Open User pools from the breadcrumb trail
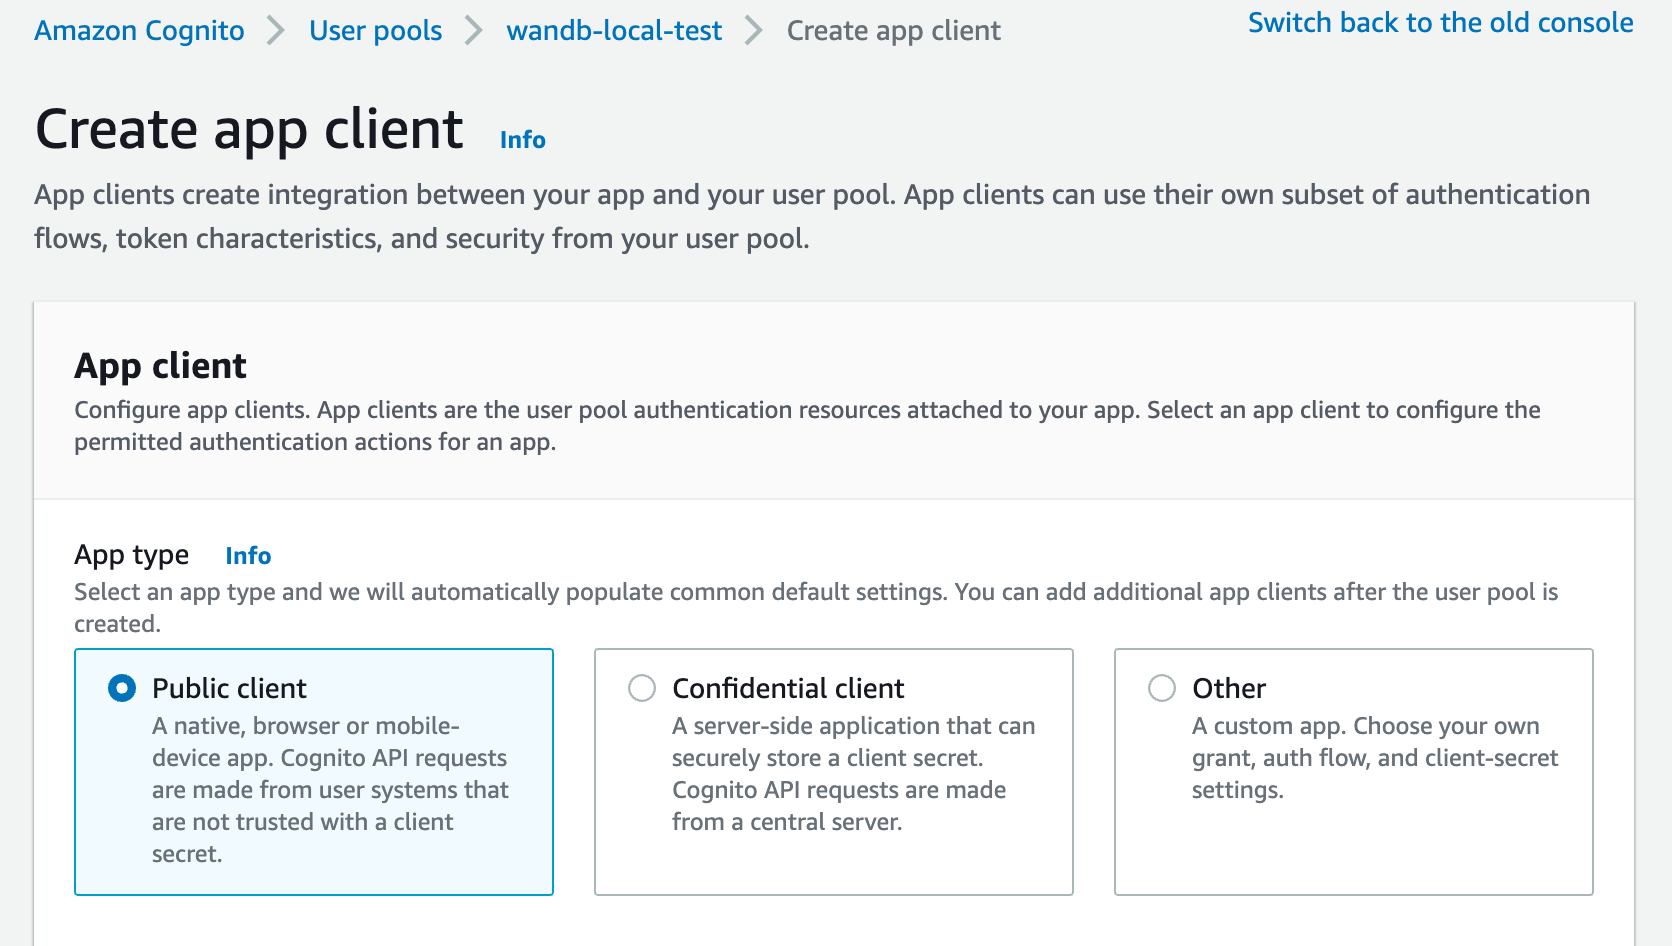 pyautogui.click(x=376, y=30)
